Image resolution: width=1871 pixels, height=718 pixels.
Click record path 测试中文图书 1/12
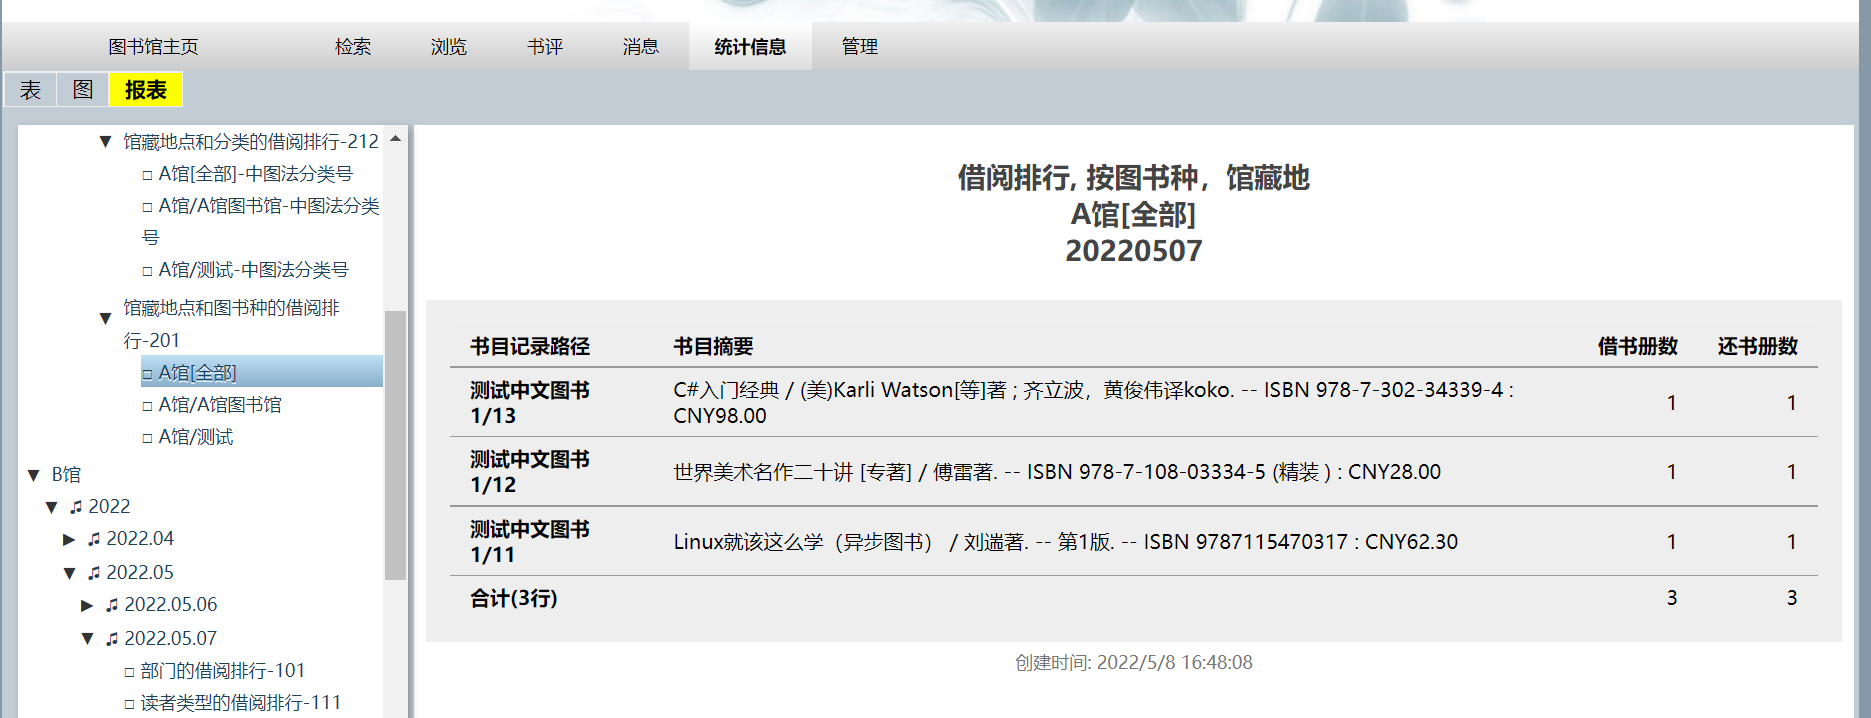530,472
